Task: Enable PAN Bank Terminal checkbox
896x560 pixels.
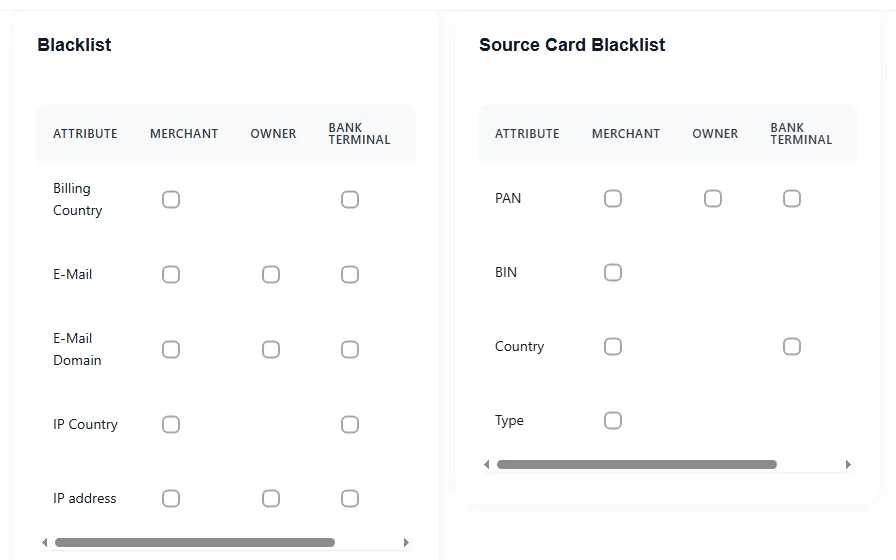Action: coord(792,198)
